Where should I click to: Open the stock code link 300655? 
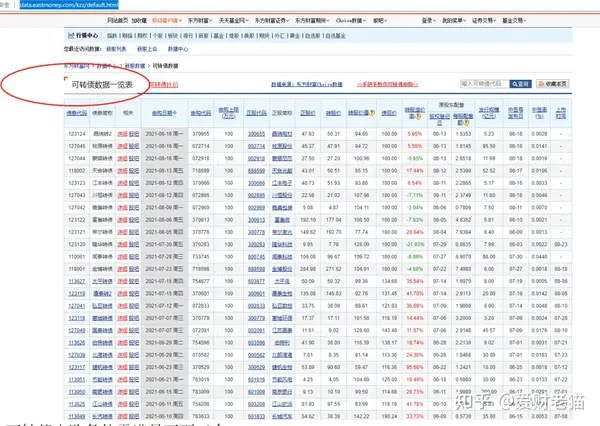click(256, 134)
